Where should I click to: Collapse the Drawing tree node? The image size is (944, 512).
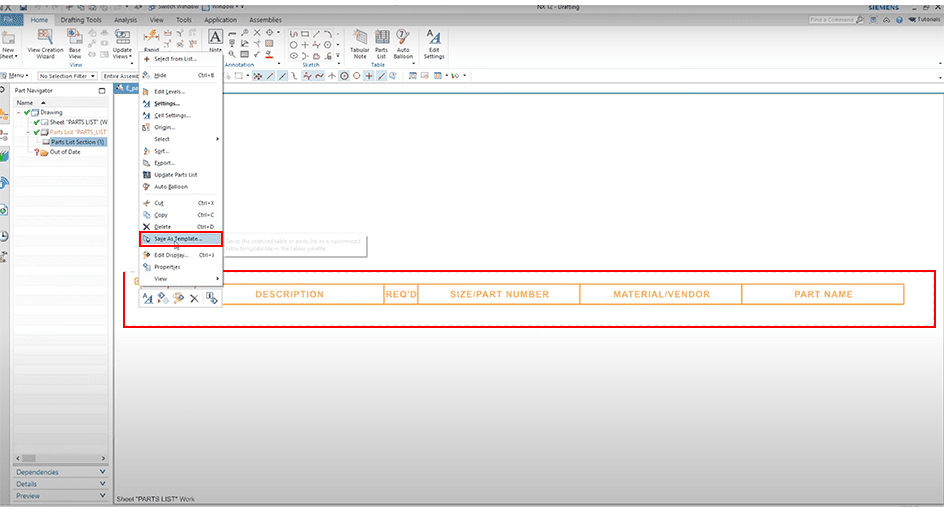click(19, 113)
